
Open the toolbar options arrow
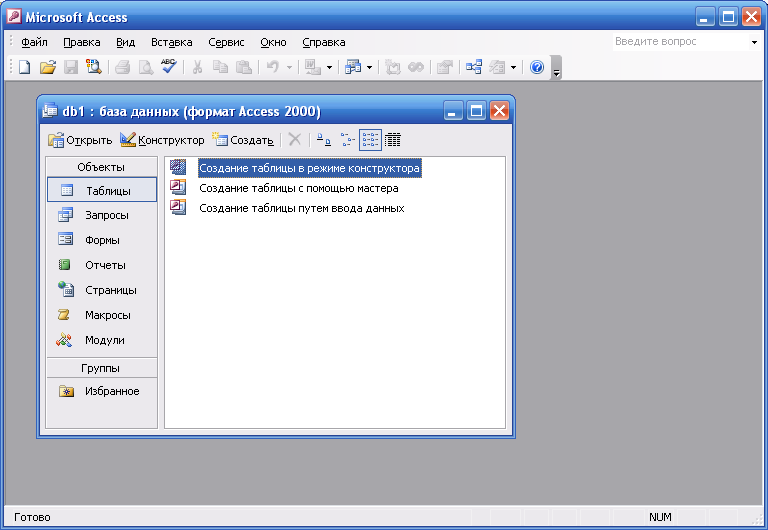coord(556,68)
